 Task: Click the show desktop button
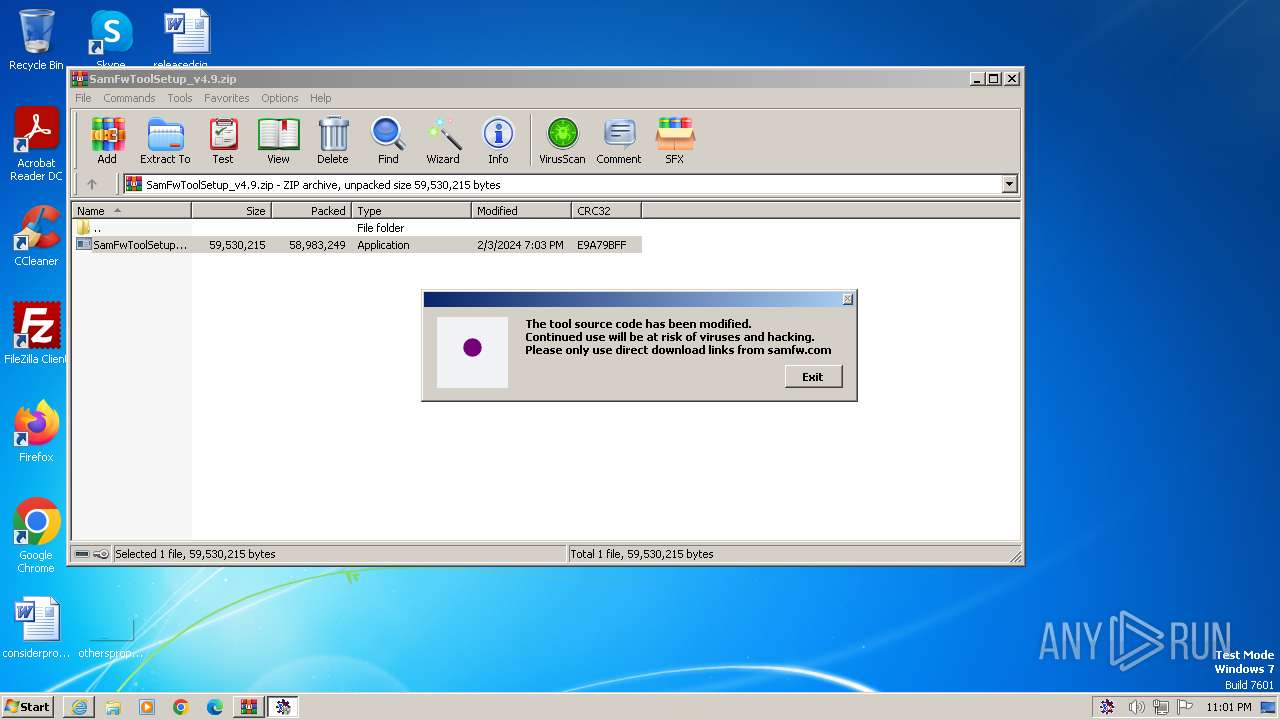point(1270,707)
